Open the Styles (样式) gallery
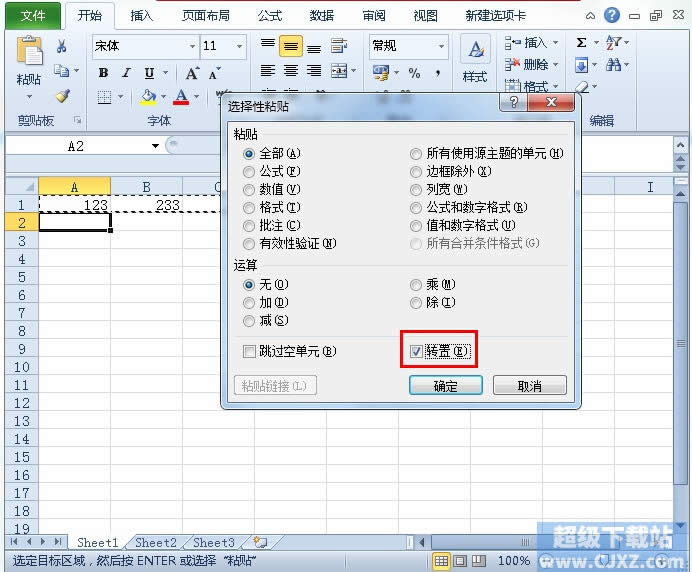692x572 pixels. 475,60
